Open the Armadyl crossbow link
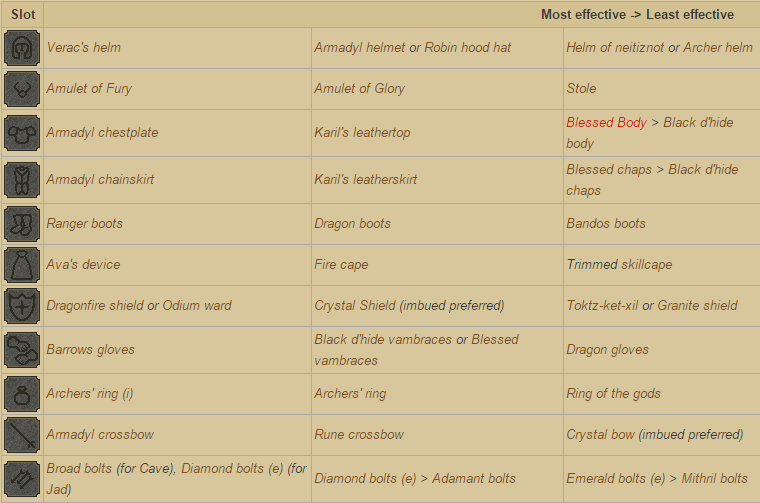 (100, 435)
